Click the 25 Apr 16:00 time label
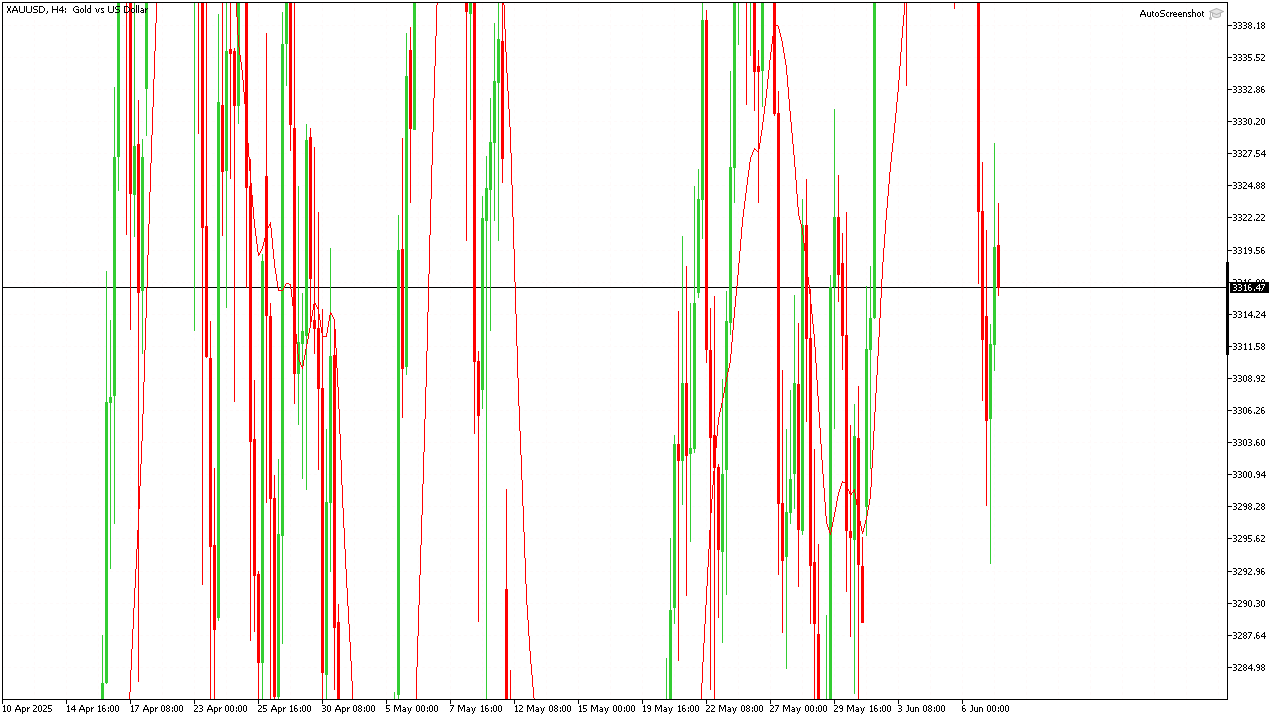Viewport: 1280px width, 720px height. [x=284, y=708]
